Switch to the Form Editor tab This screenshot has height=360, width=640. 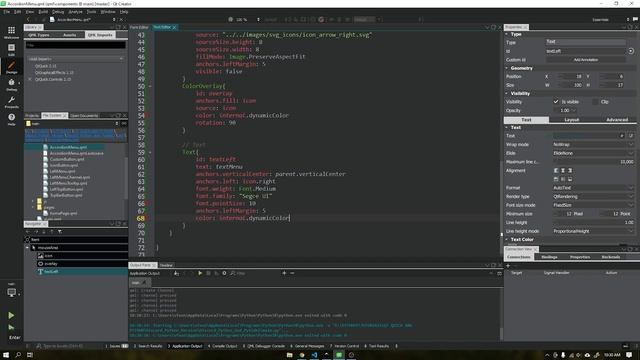[x=140, y=27]
